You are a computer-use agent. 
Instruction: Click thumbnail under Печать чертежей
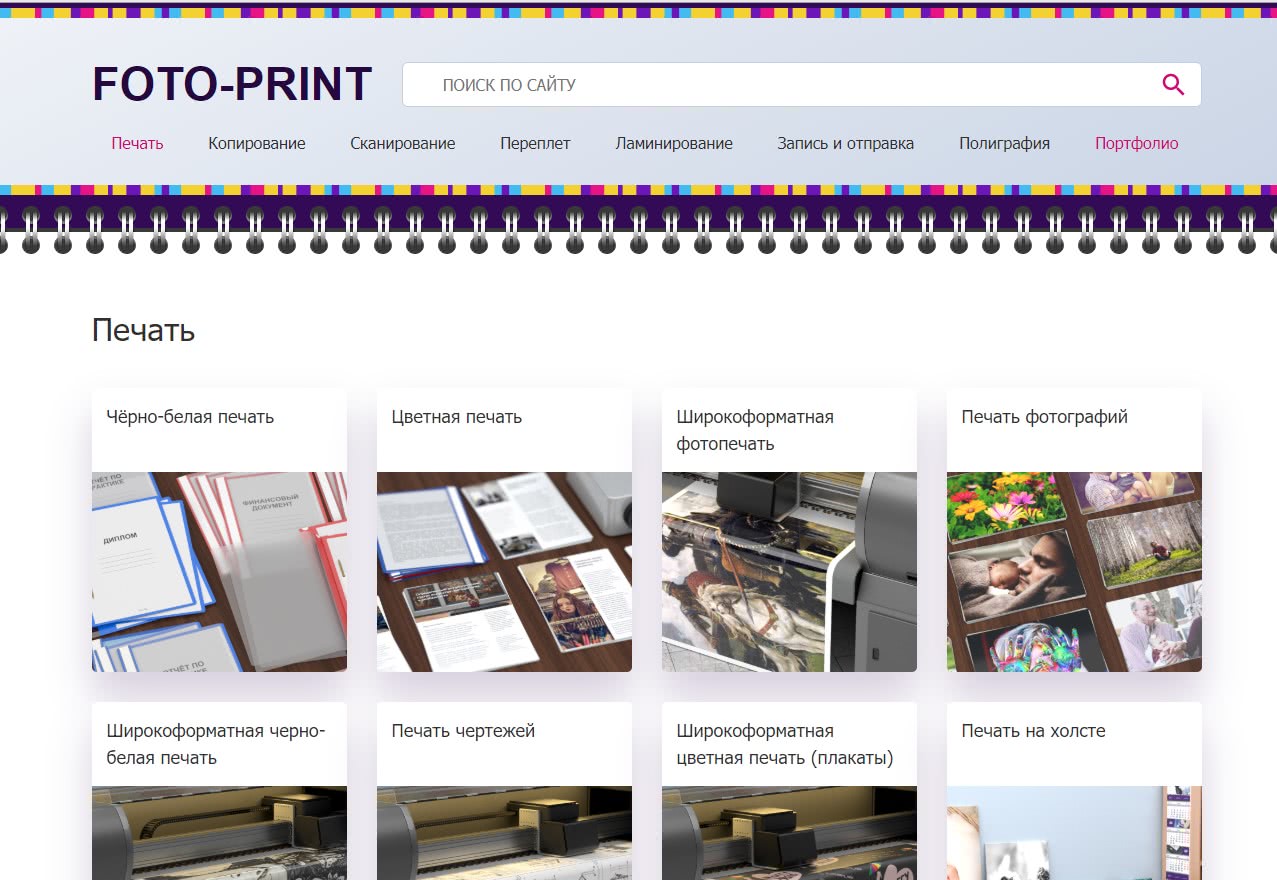pos(504,833)
